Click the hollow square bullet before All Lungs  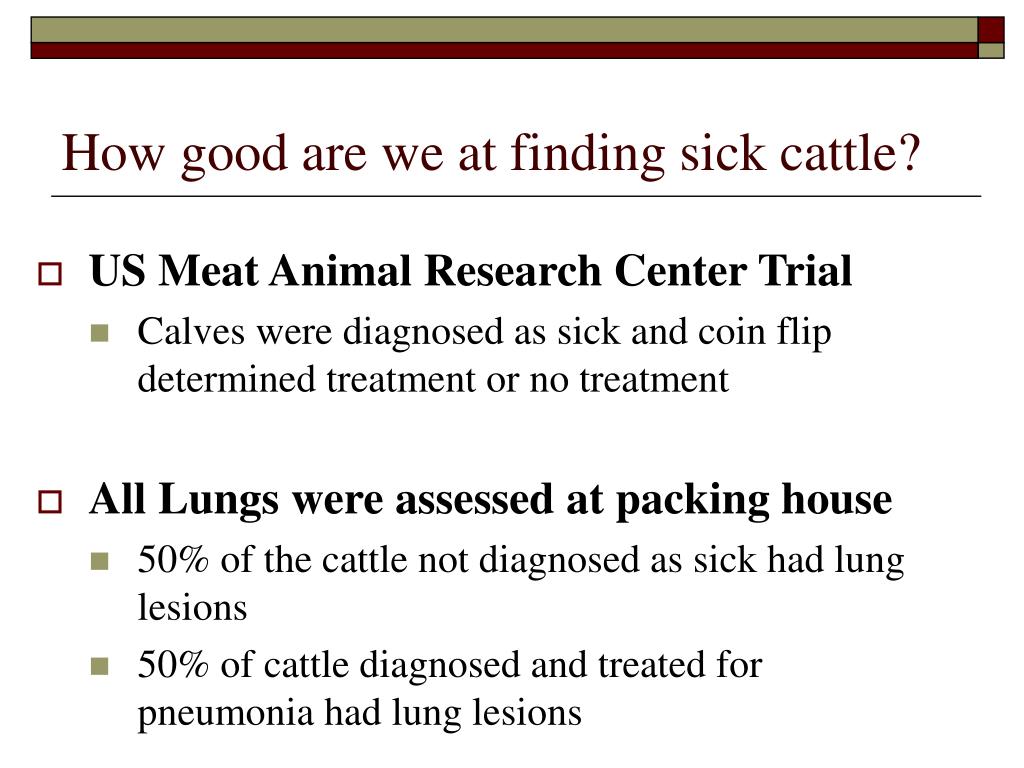tap(50, 502)
